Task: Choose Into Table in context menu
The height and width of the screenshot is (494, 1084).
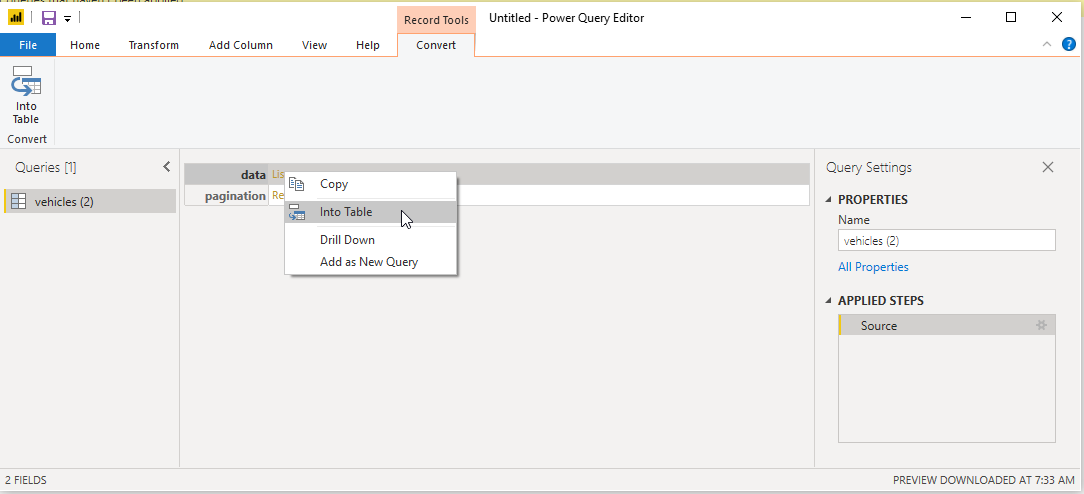Action: tap(371, 212)
